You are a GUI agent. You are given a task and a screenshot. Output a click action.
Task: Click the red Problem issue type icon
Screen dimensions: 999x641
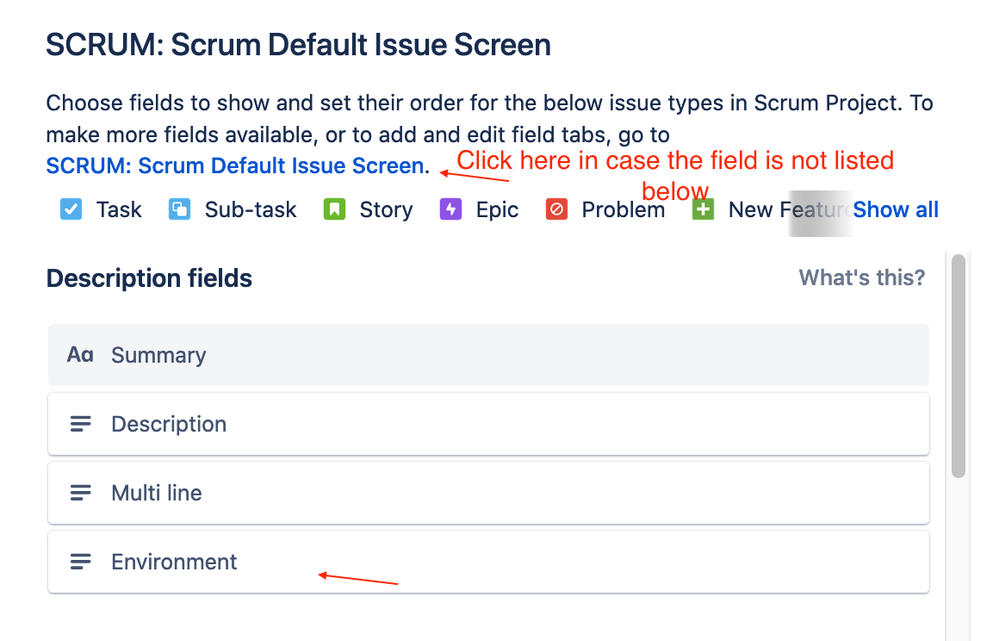click(x=556, y=209)
